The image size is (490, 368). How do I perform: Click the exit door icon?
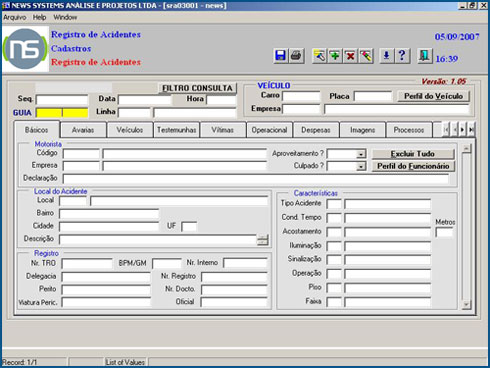coord(424,56)
